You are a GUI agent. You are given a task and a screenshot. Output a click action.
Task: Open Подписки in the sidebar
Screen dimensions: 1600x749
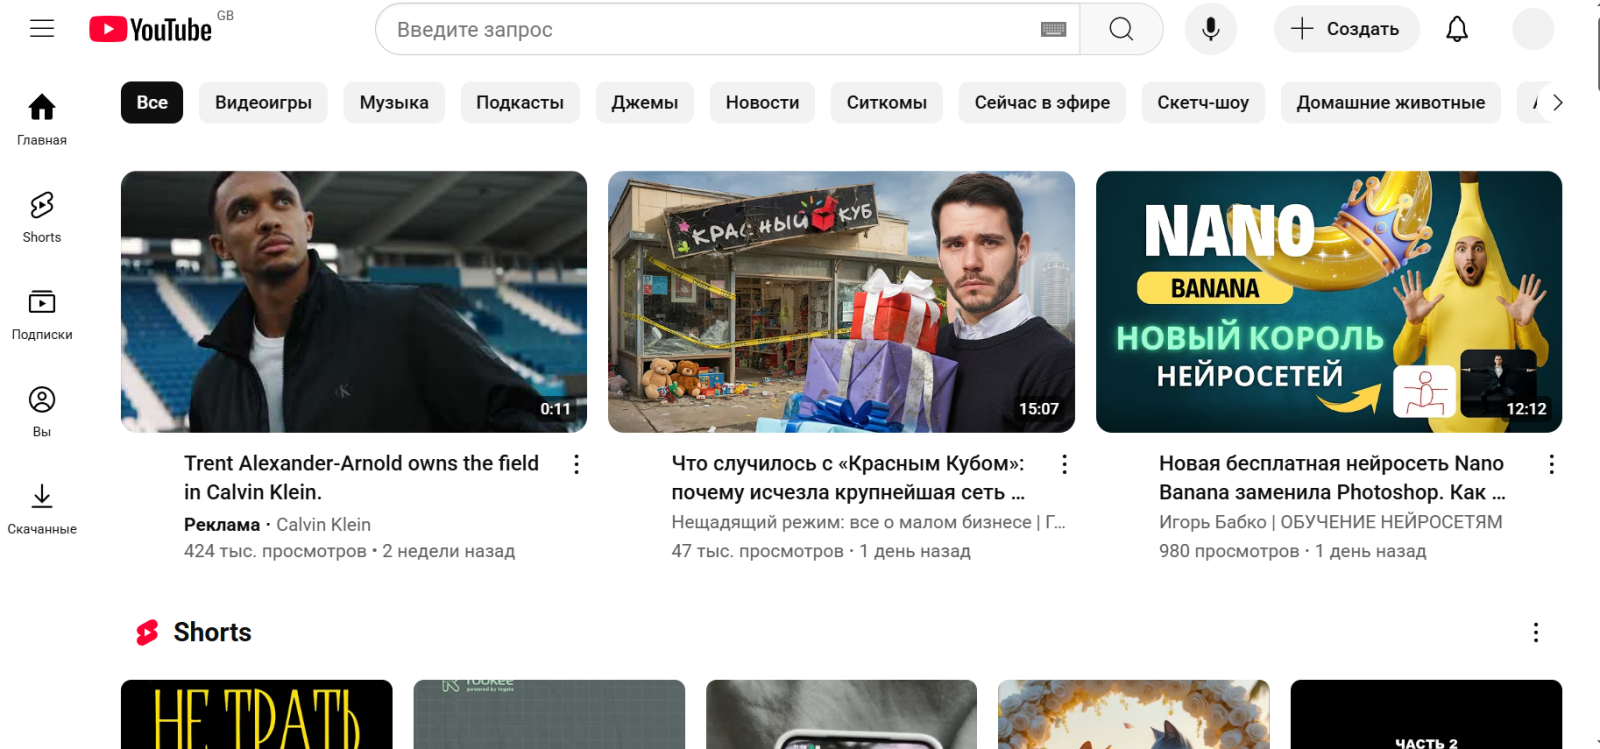coord(42,314)
